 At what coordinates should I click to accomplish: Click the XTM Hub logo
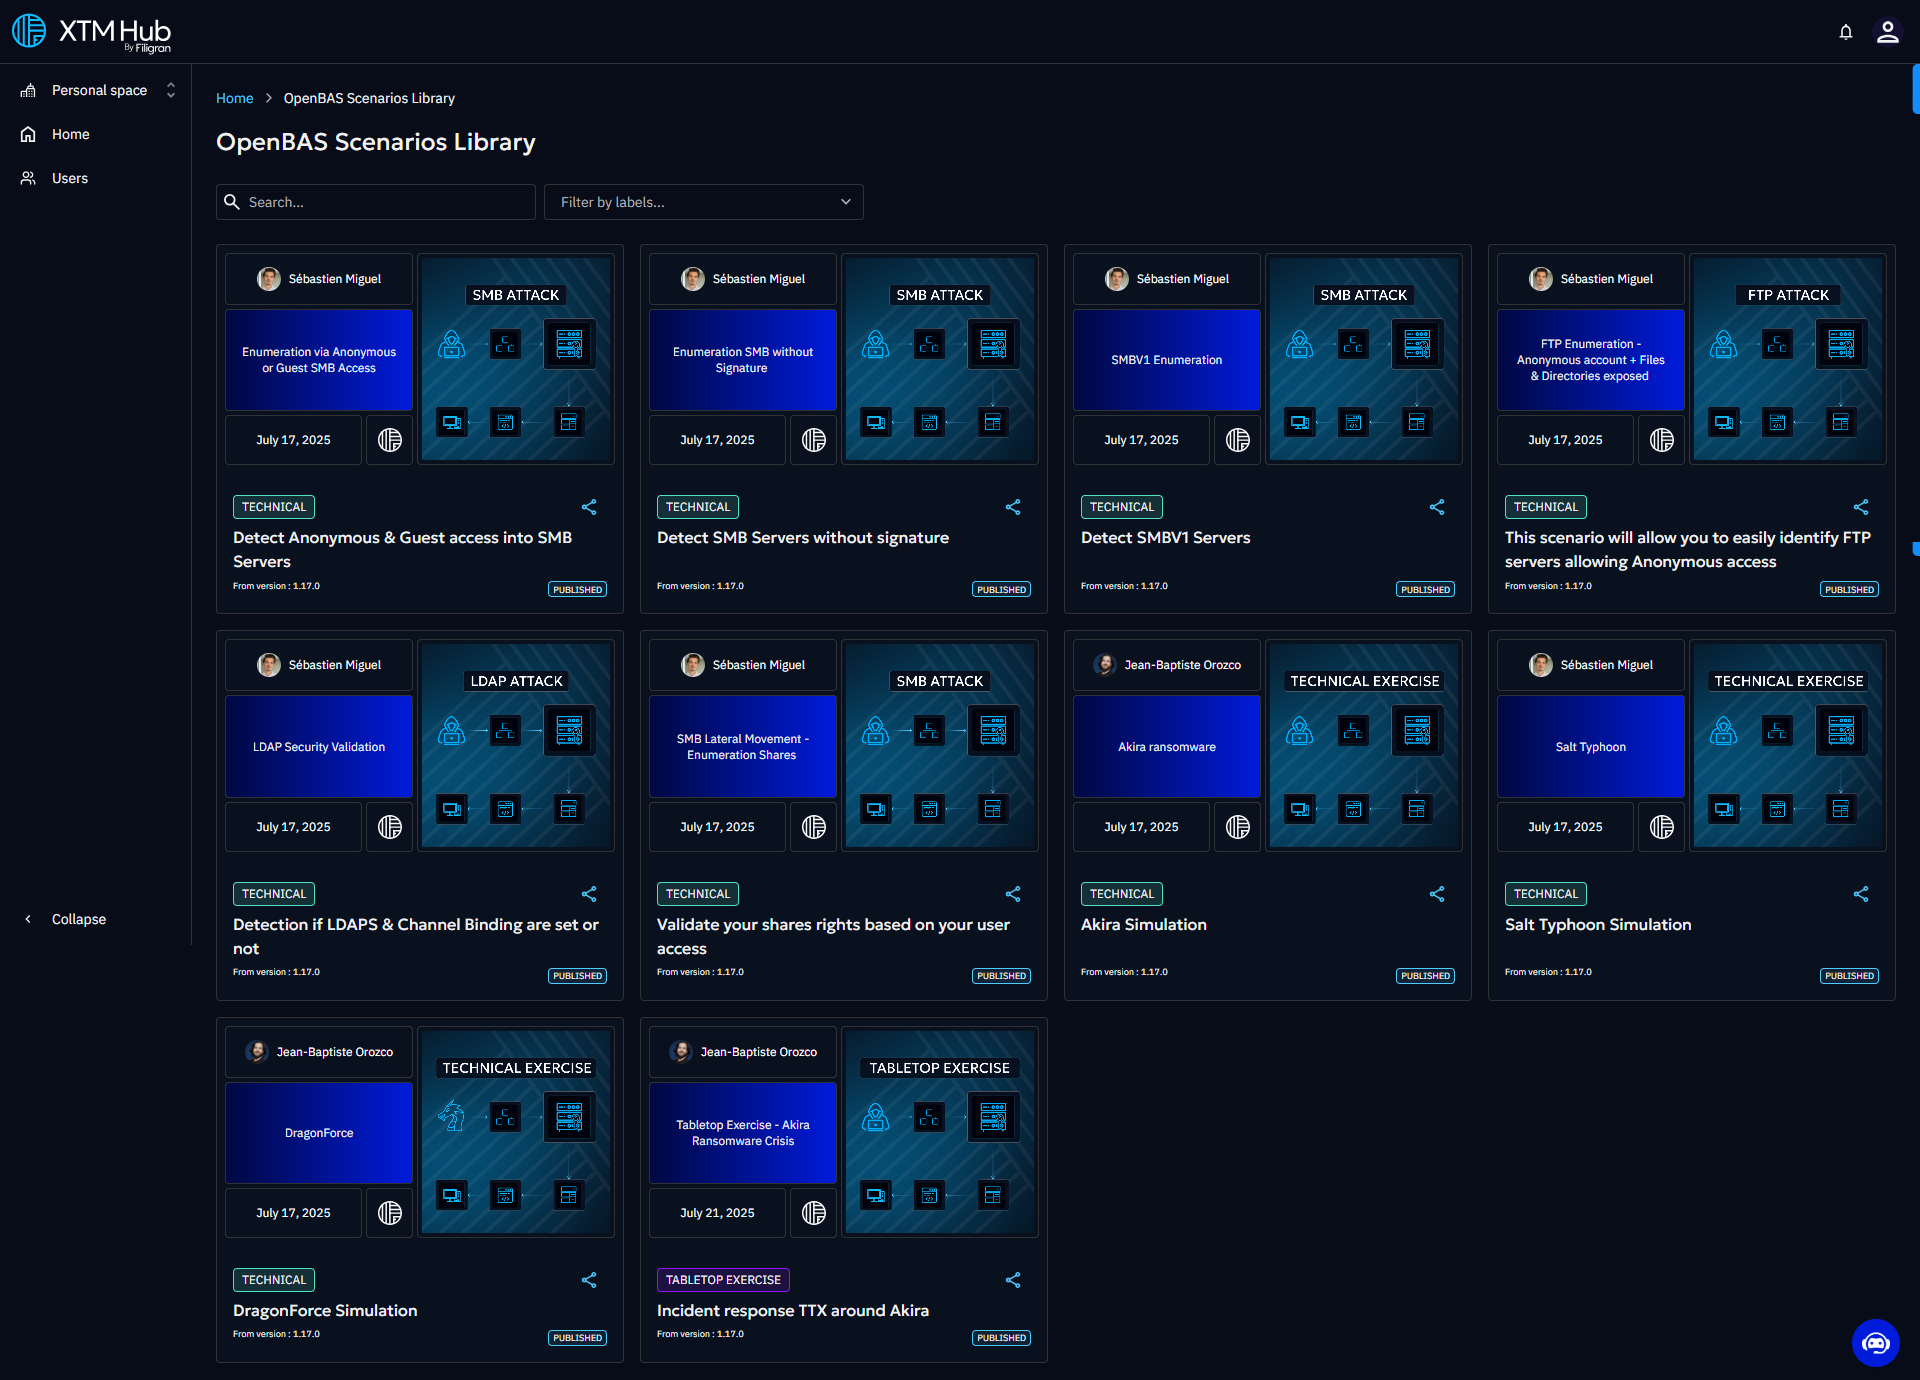click(x=91, y=32)
